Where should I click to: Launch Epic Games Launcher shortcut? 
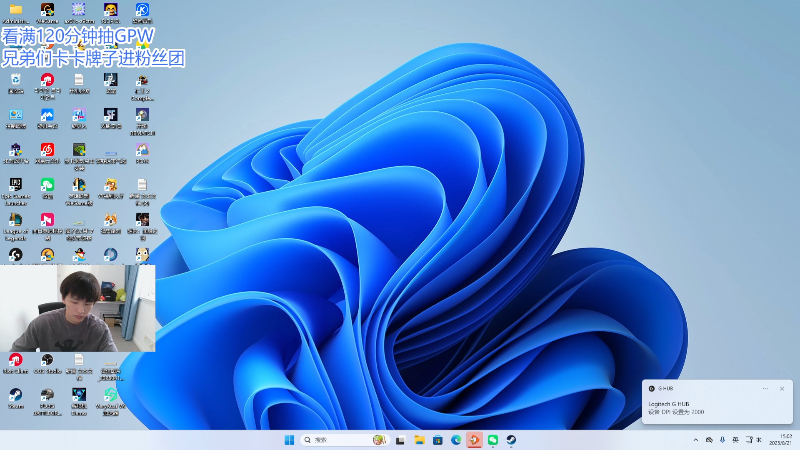(16, 191)
